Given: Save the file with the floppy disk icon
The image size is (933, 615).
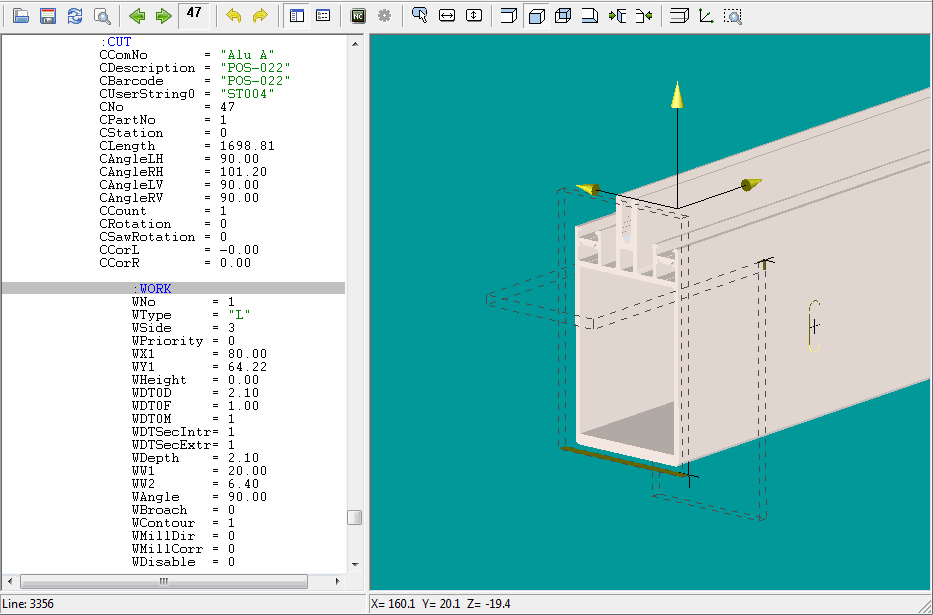Looking at the screenshot, I should [x=47, y=16].
